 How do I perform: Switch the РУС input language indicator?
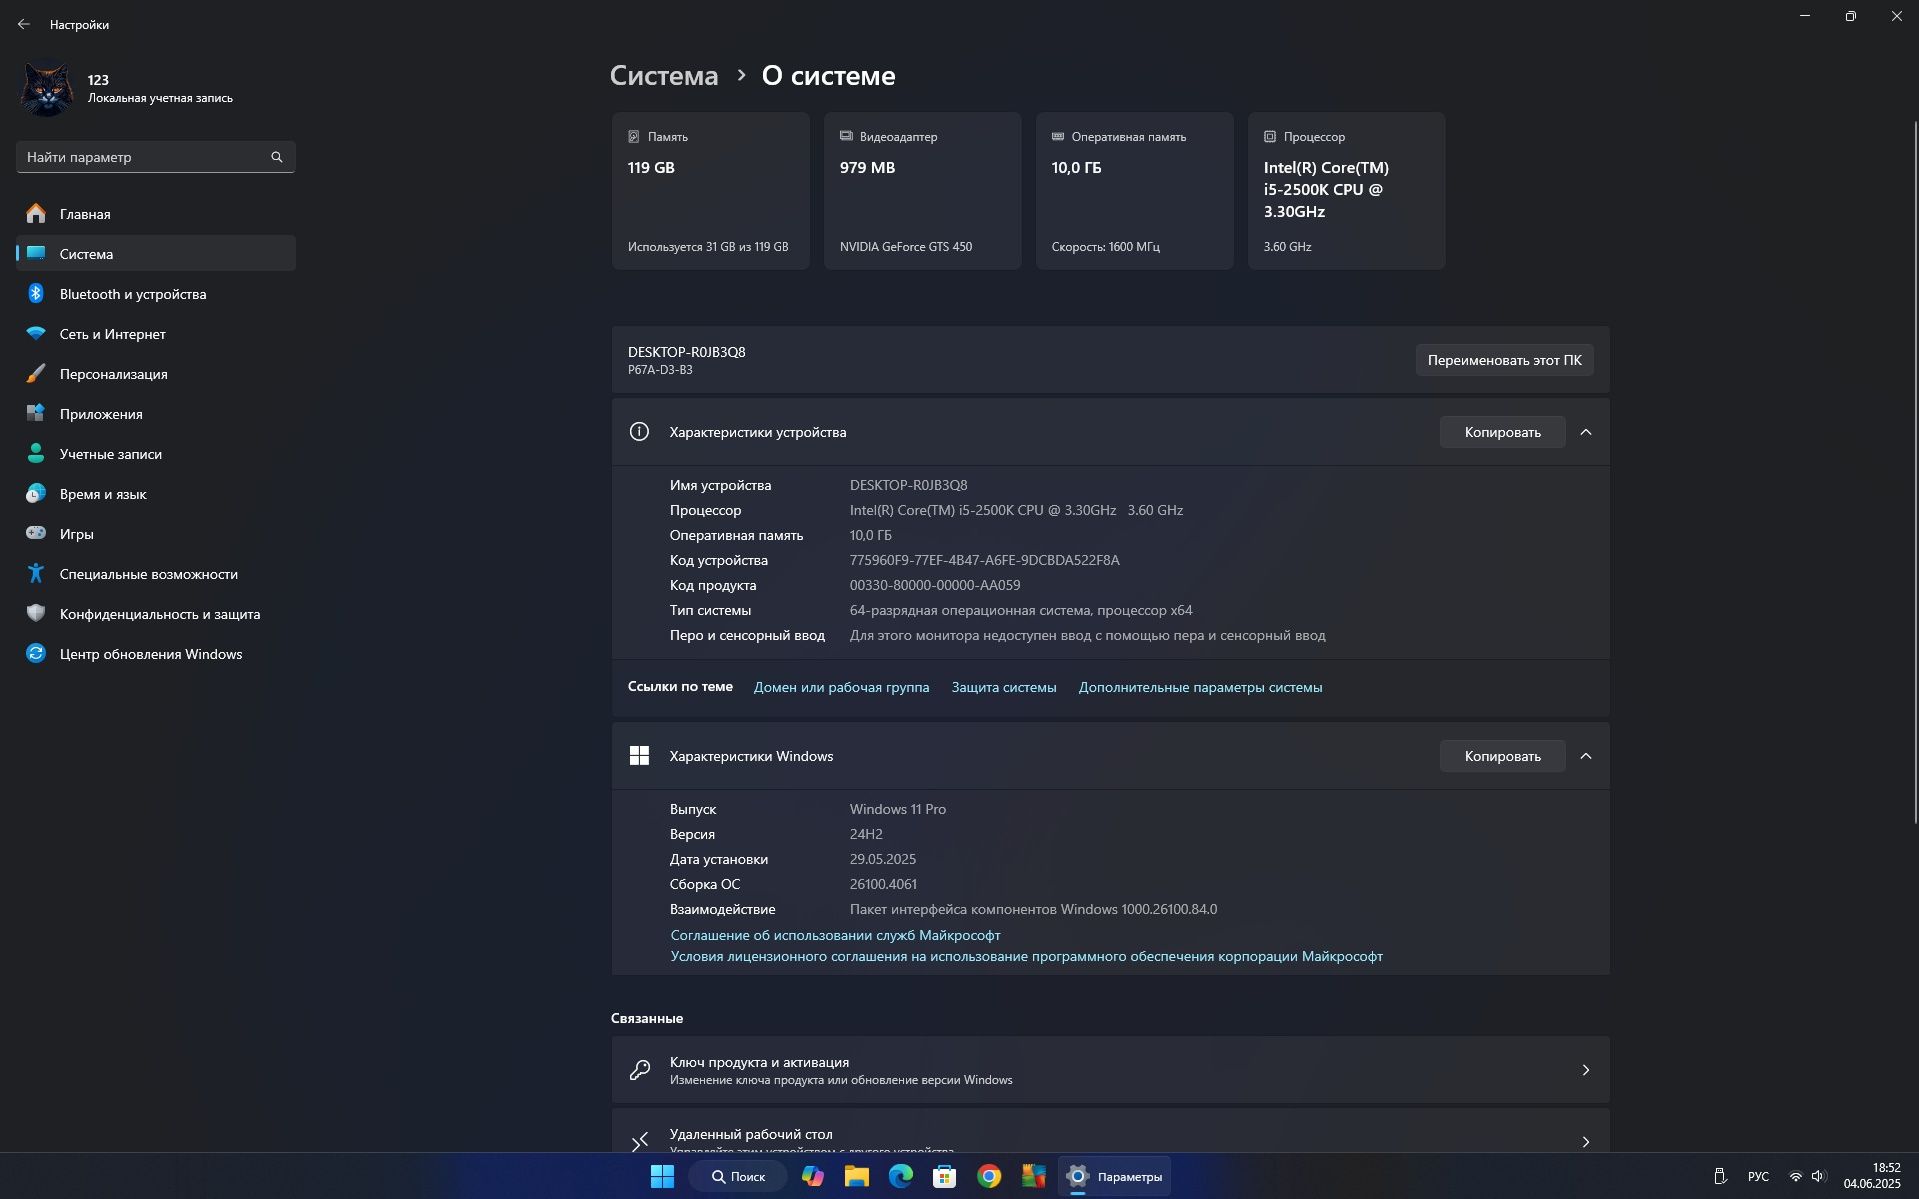click(1758, 1176)
